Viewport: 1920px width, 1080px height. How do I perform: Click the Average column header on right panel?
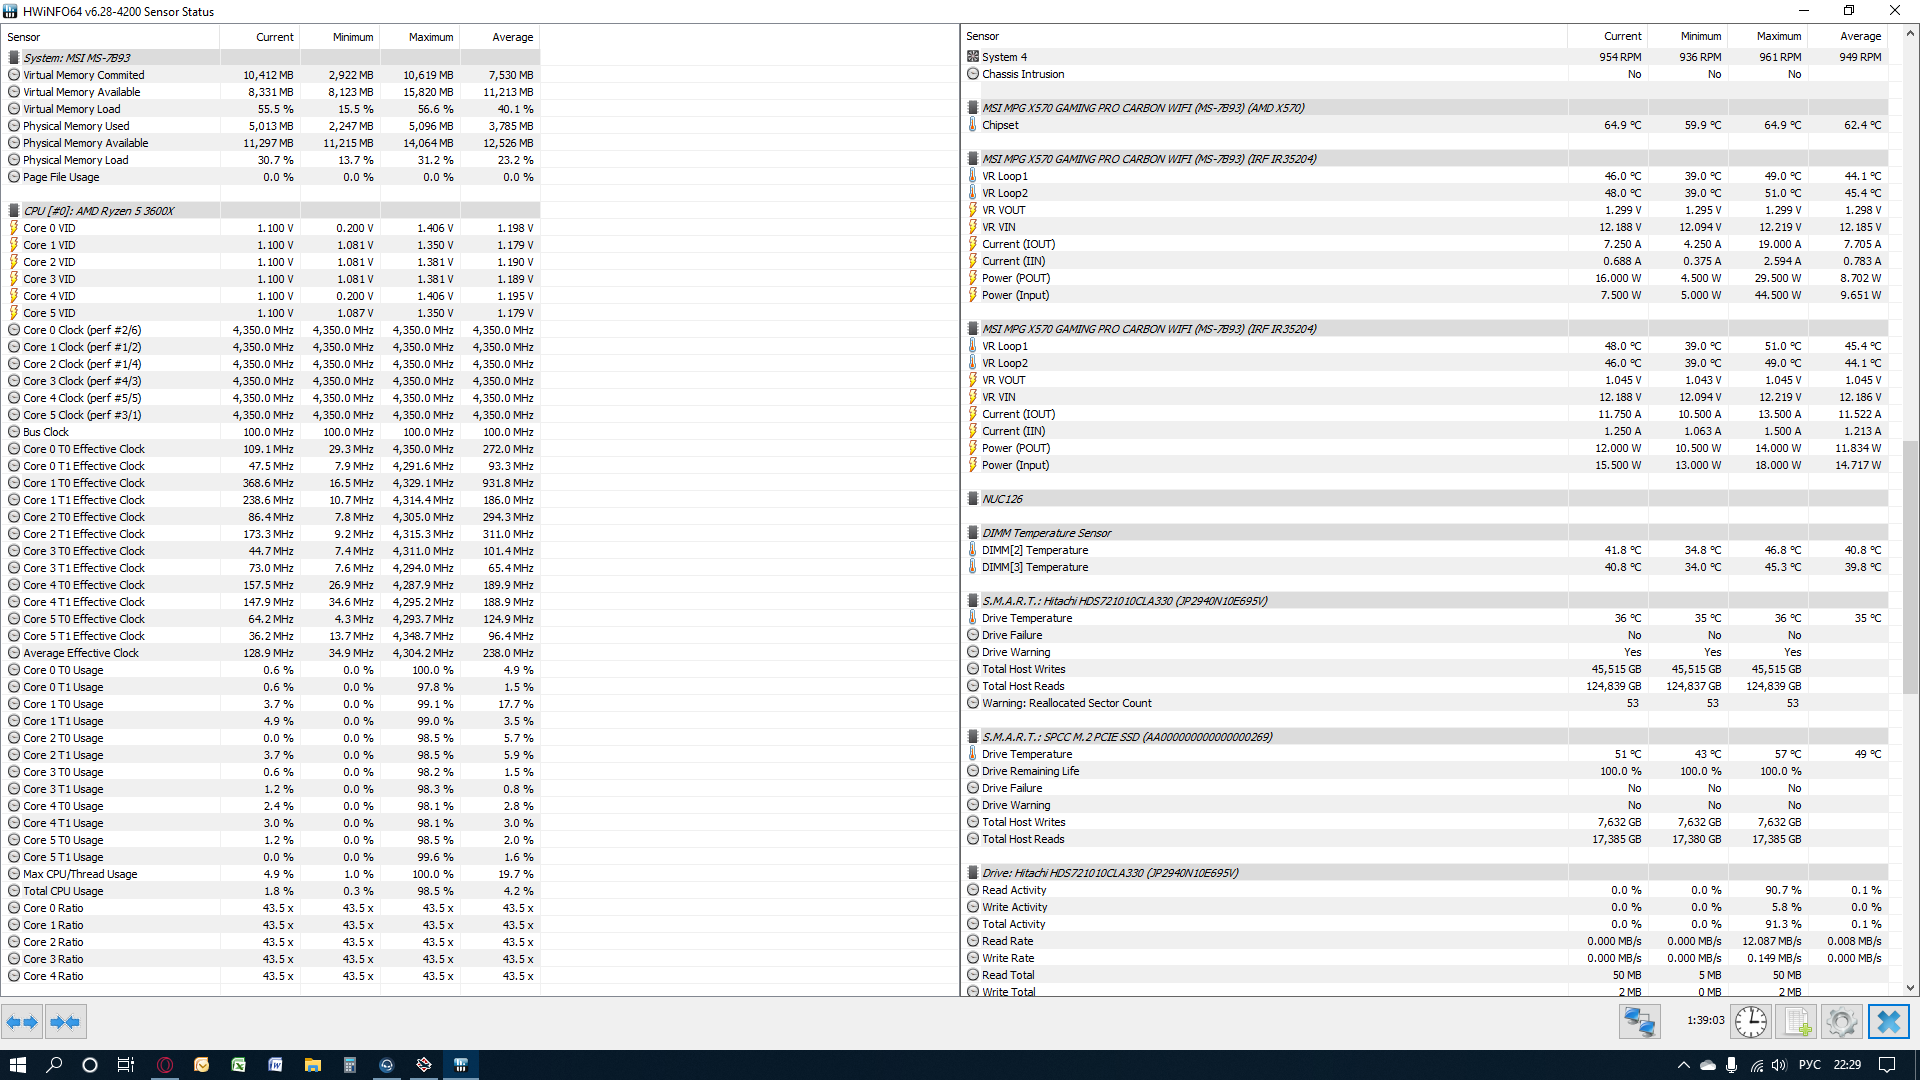coord(1860,36)
